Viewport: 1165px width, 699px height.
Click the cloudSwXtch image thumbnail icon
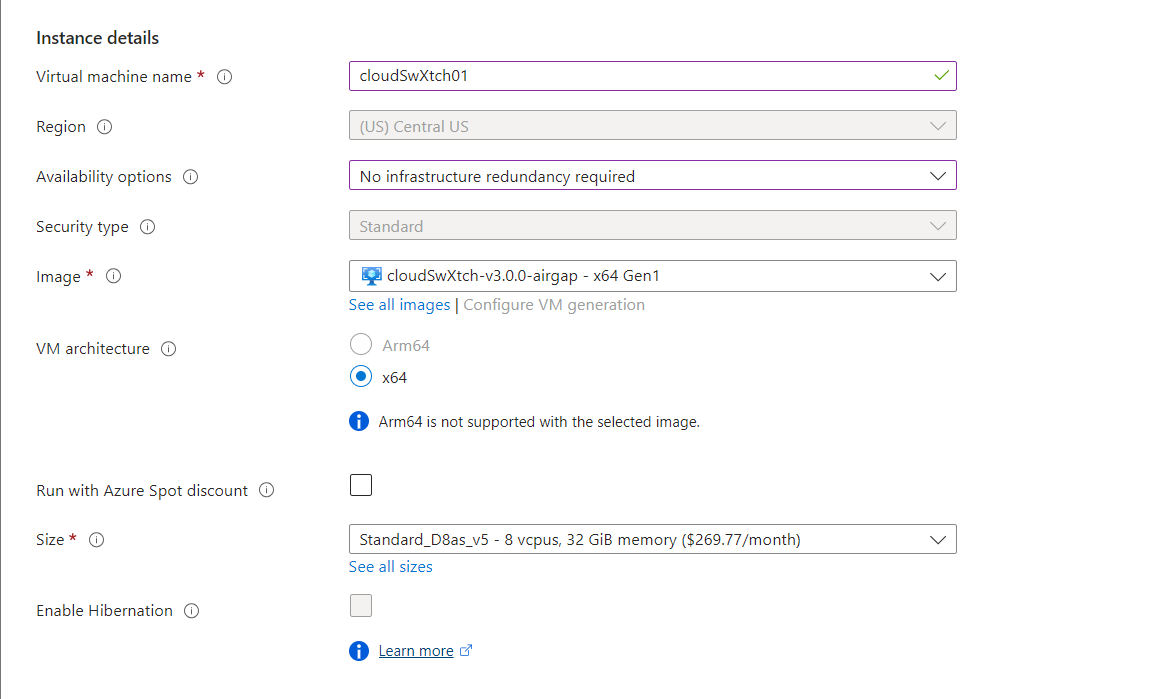(x=369, y=275)
